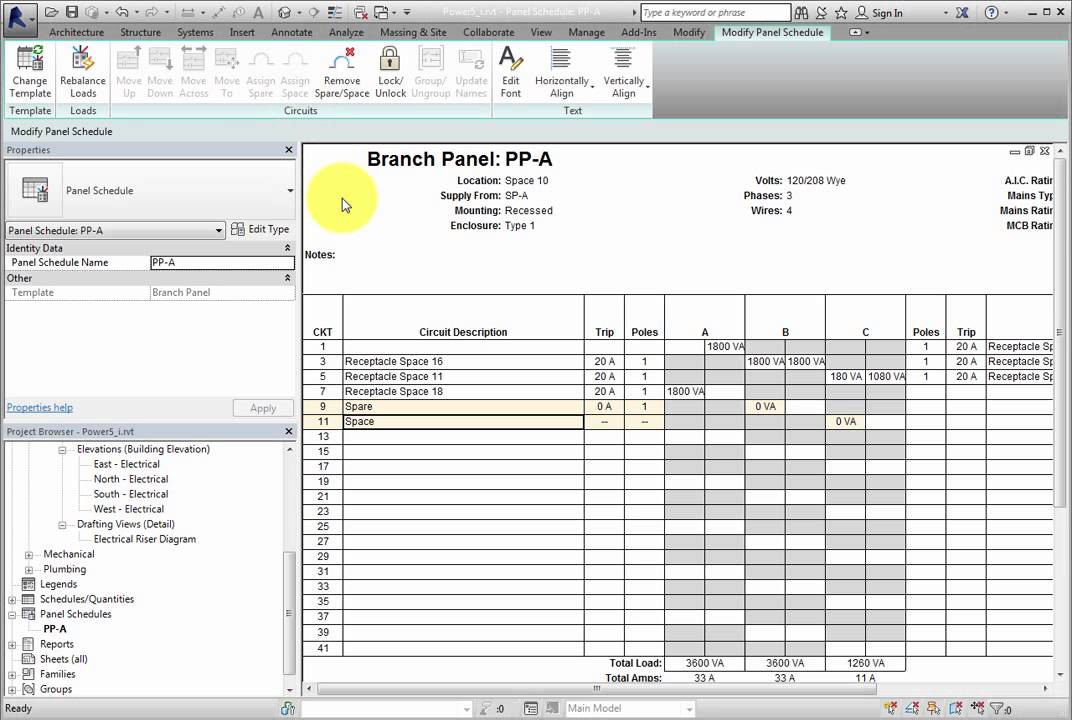Image resolution: width=1072 pixels, height=720 pixels.
Task: Click the Apply button in Properties
Action: (x=263, y=408)
